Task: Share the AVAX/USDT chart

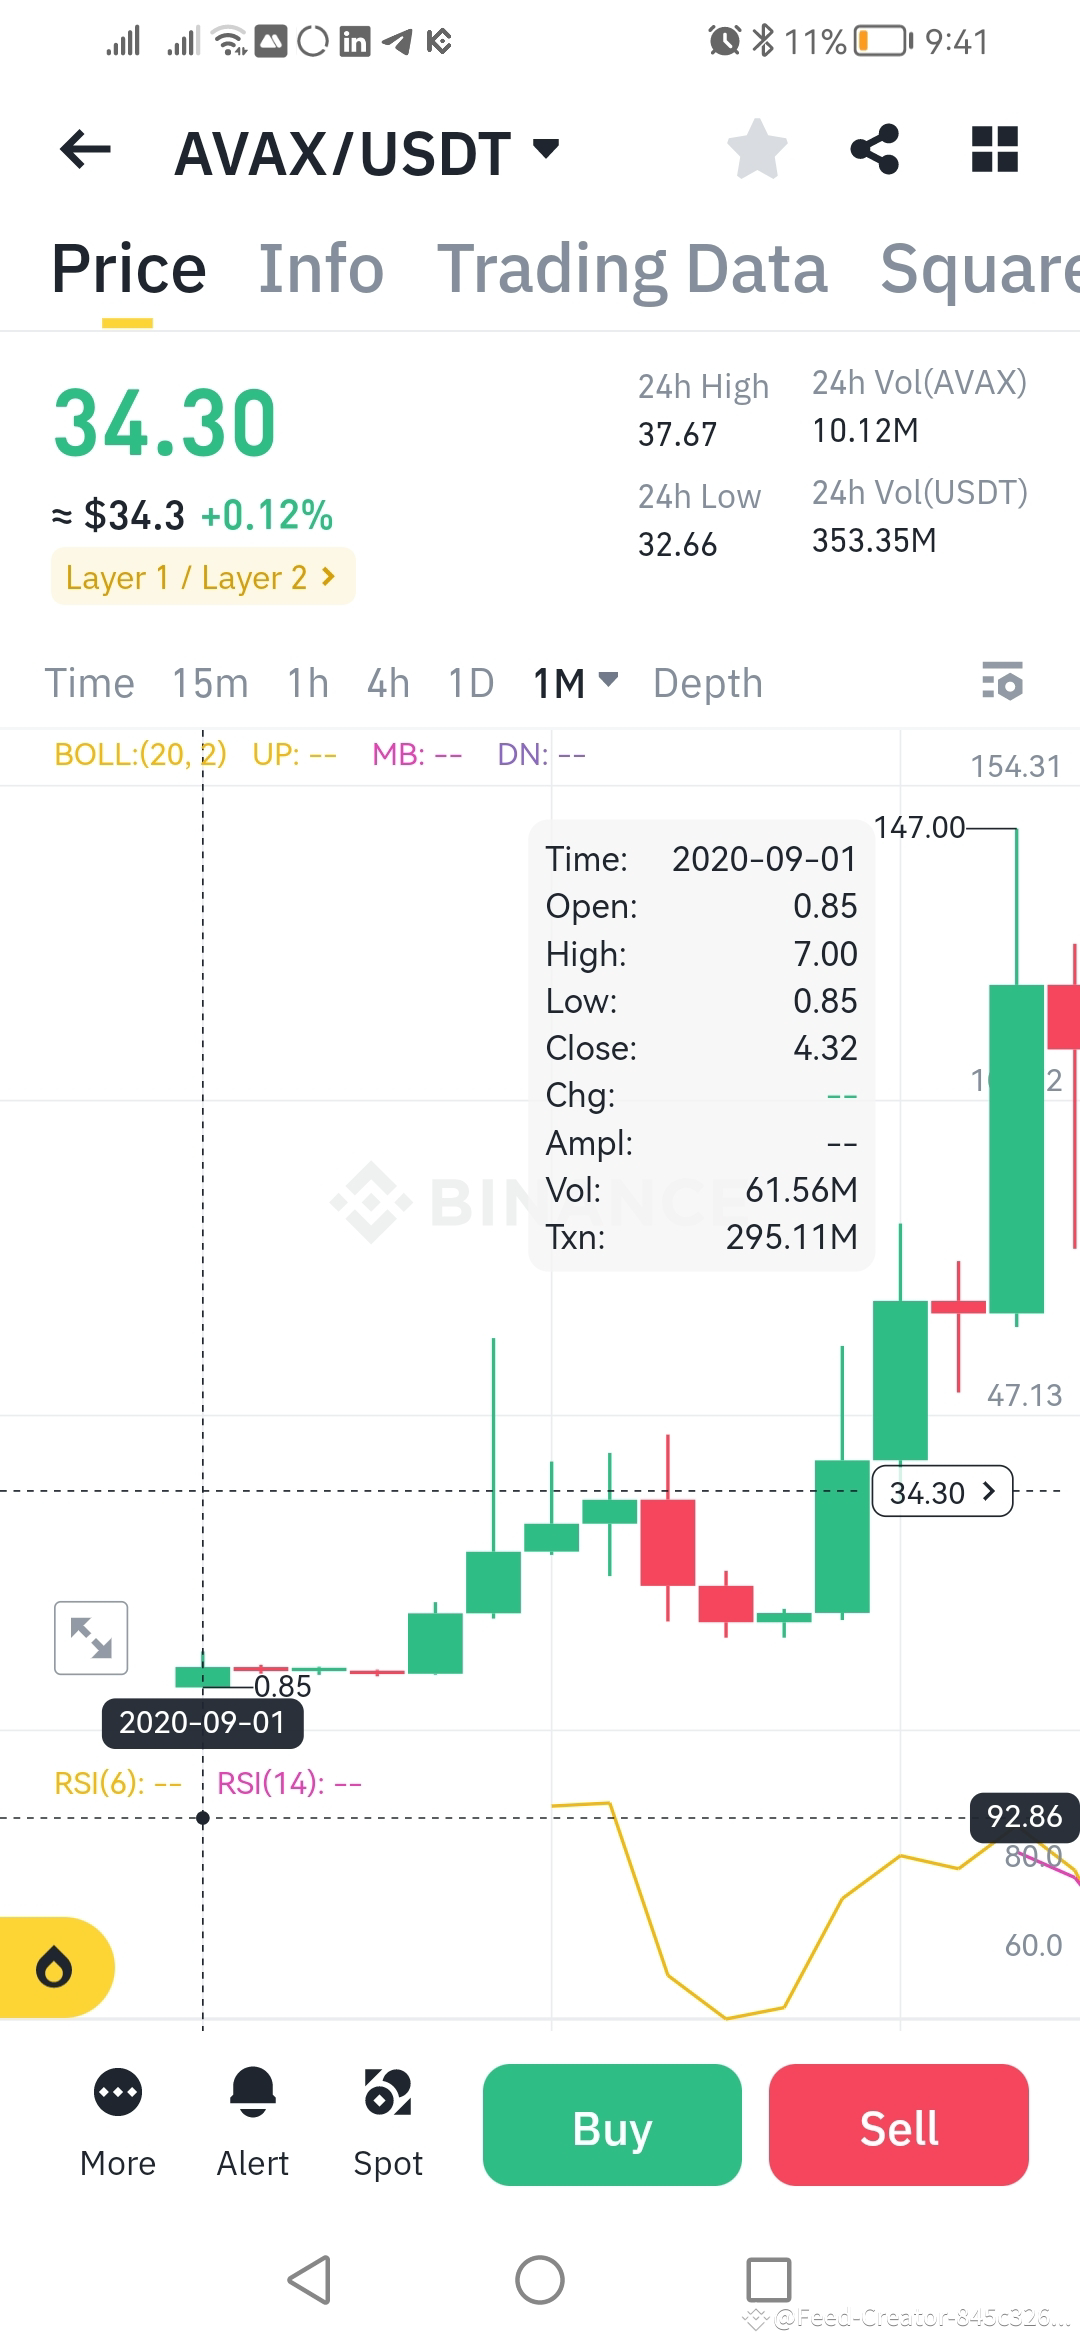Action: [875, 148]
